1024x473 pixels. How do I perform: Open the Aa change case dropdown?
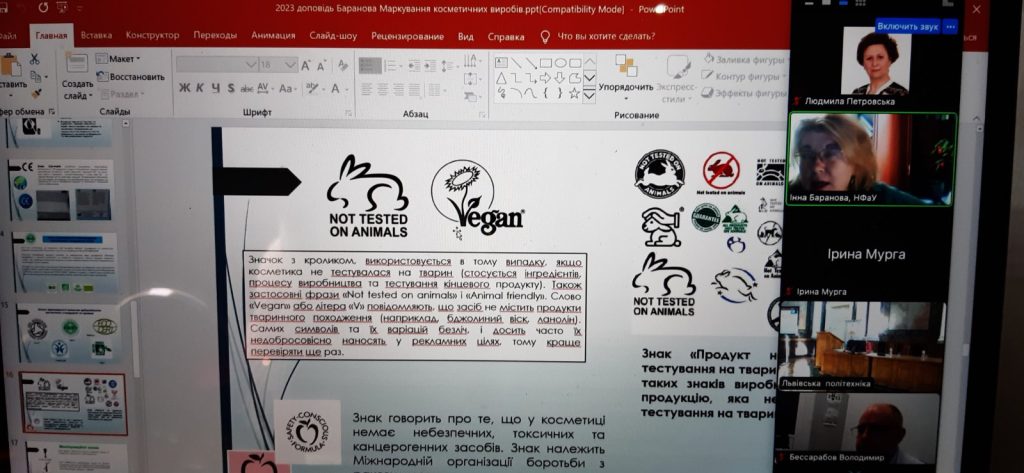coord(288,88)
